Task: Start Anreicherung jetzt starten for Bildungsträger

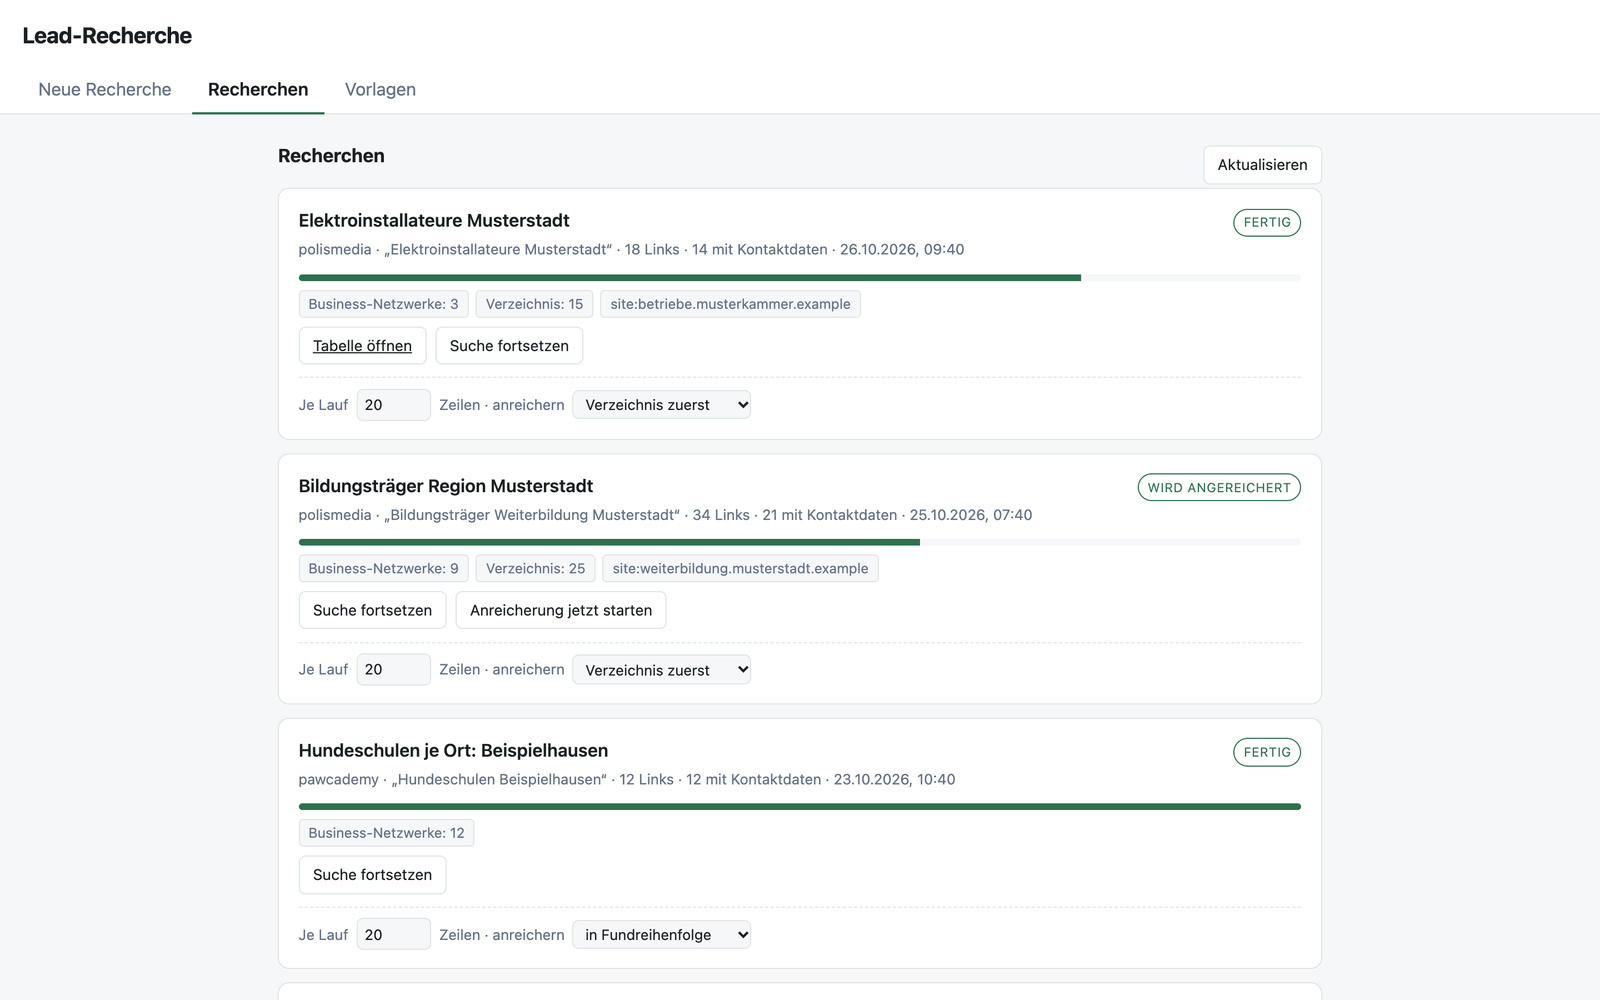Action: tap(561, 610)
